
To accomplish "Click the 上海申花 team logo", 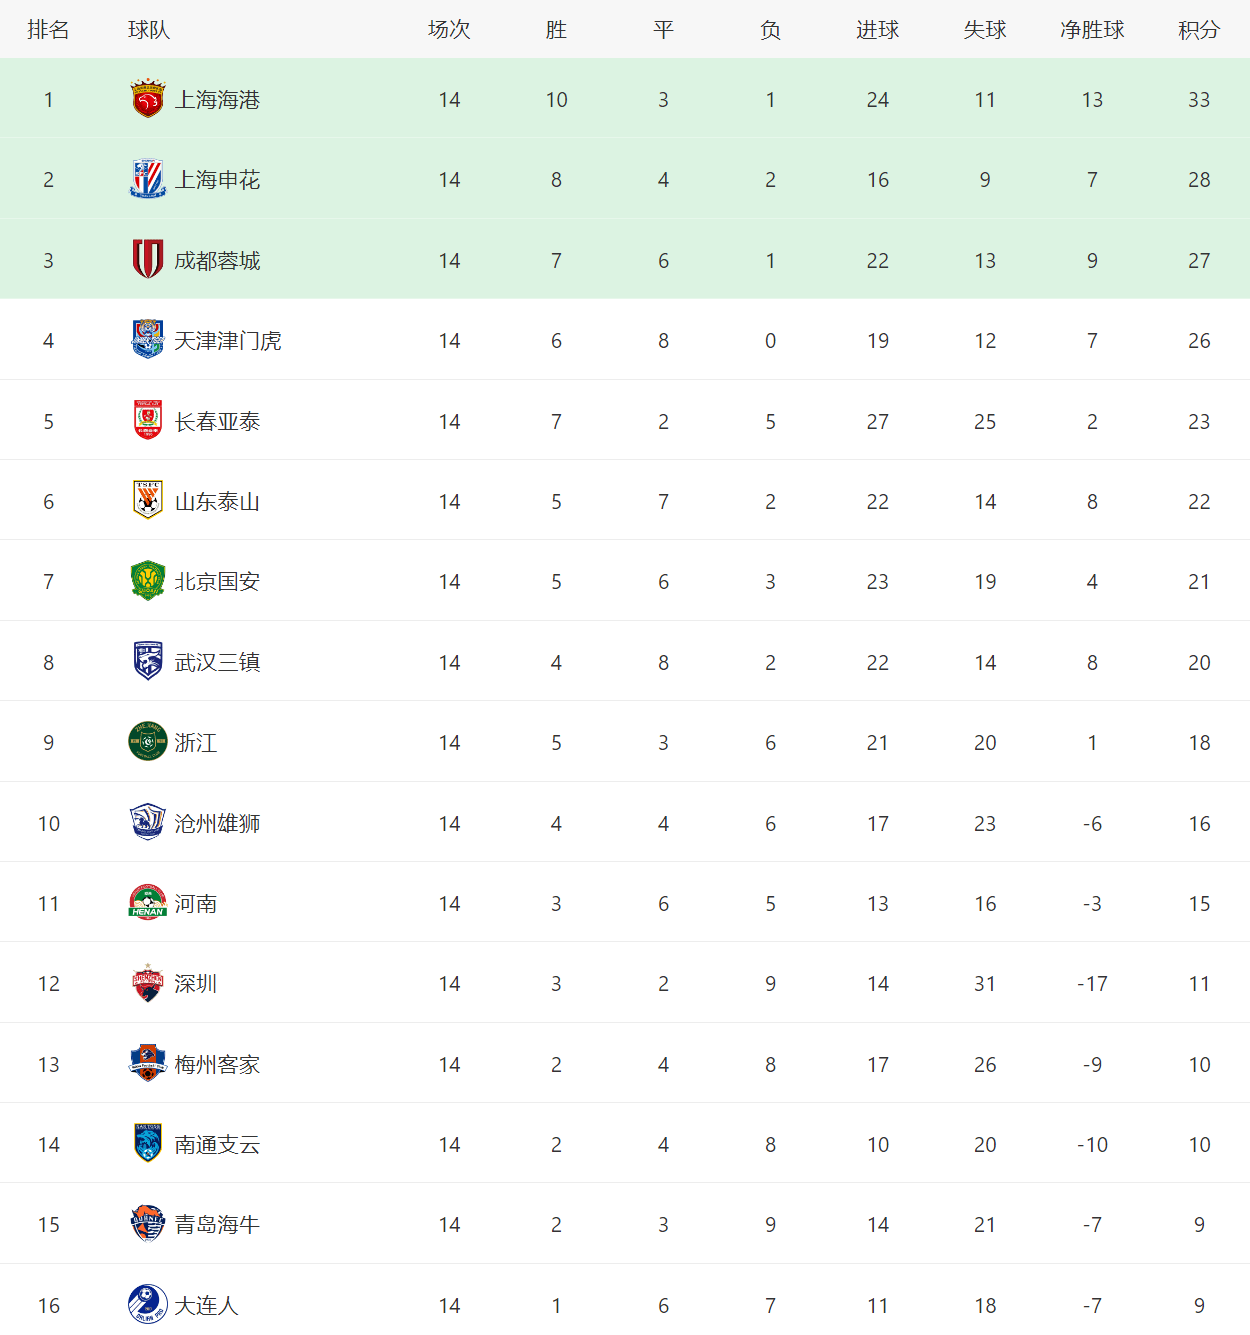I will tap(148, 179).
